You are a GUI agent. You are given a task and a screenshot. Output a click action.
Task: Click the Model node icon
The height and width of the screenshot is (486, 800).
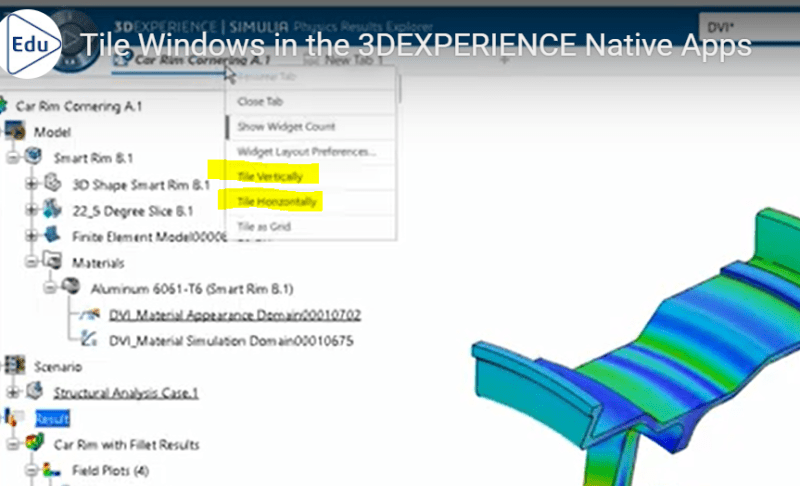[x=15, y=131]
